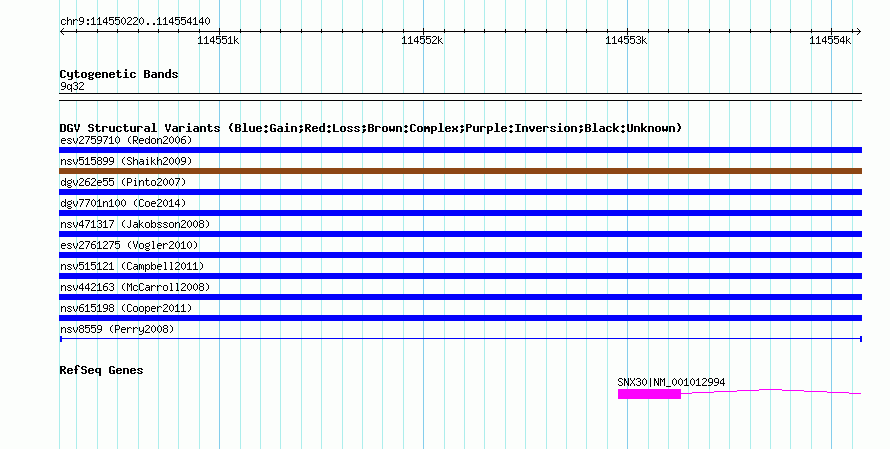Click nsv515121 (Campbell2011) label
Image resolution: width=890 pixels, height=449 pixels.
[132, 266]
